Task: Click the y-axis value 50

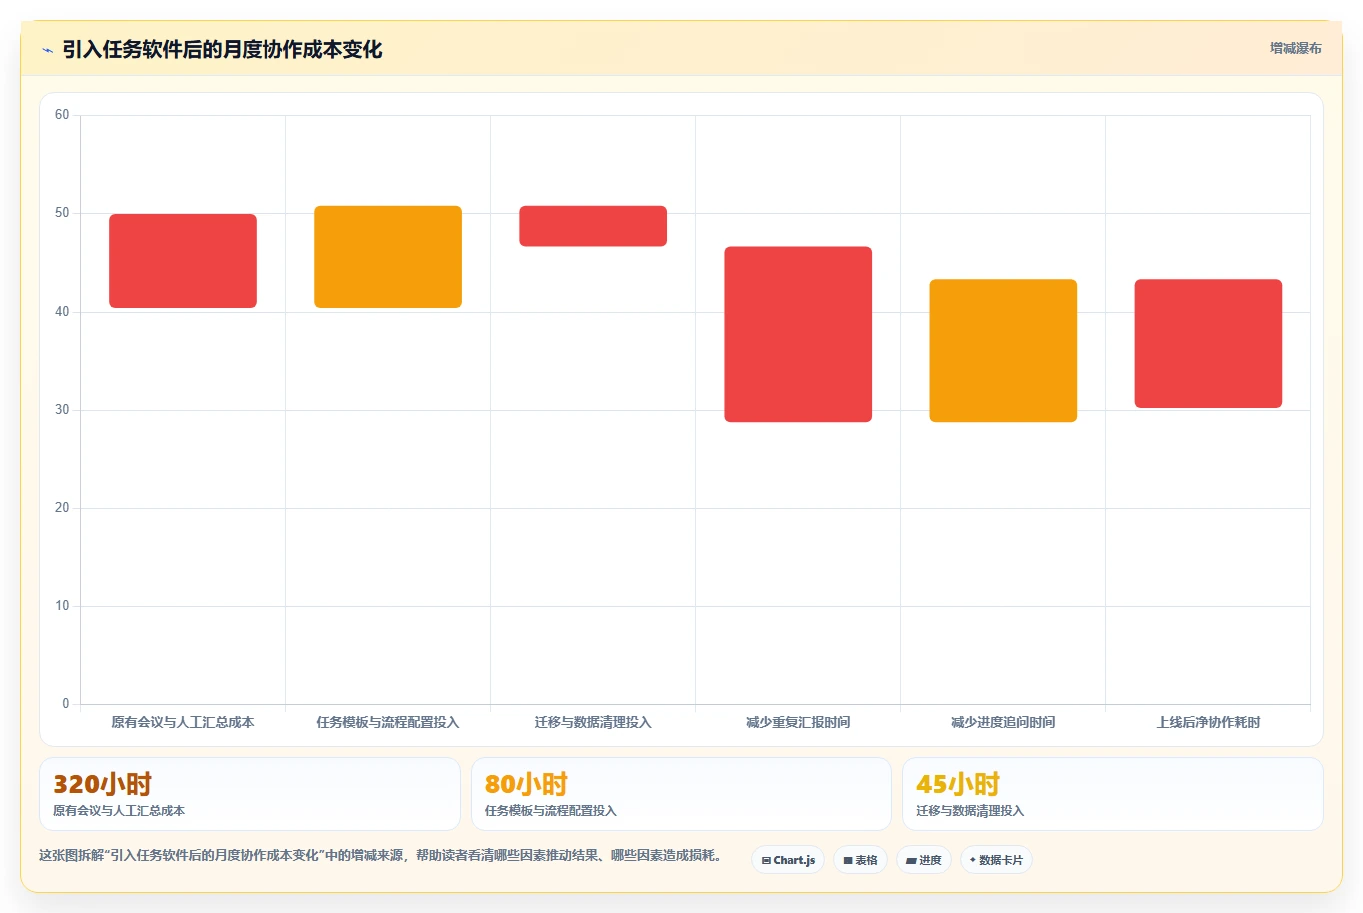Action: click(62, 213)
